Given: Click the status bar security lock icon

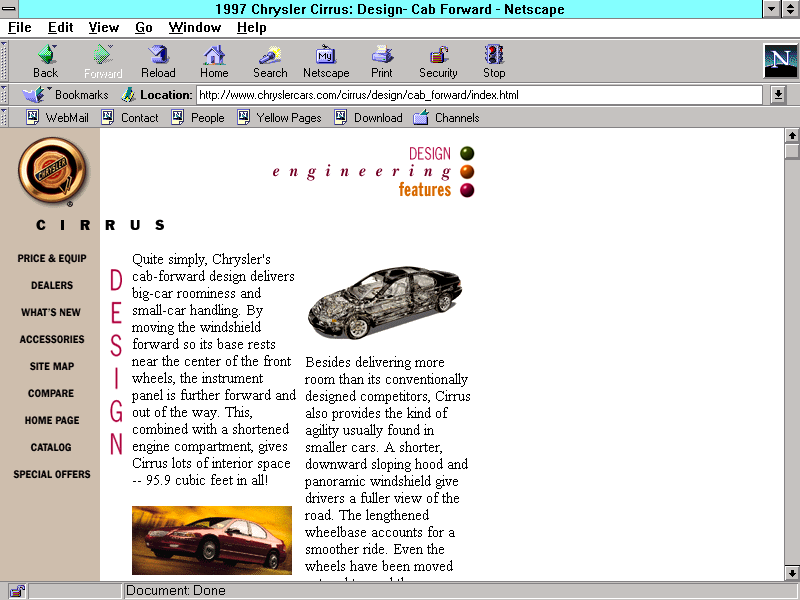Looking at the screenshot, I should click(x=17, y=591).
